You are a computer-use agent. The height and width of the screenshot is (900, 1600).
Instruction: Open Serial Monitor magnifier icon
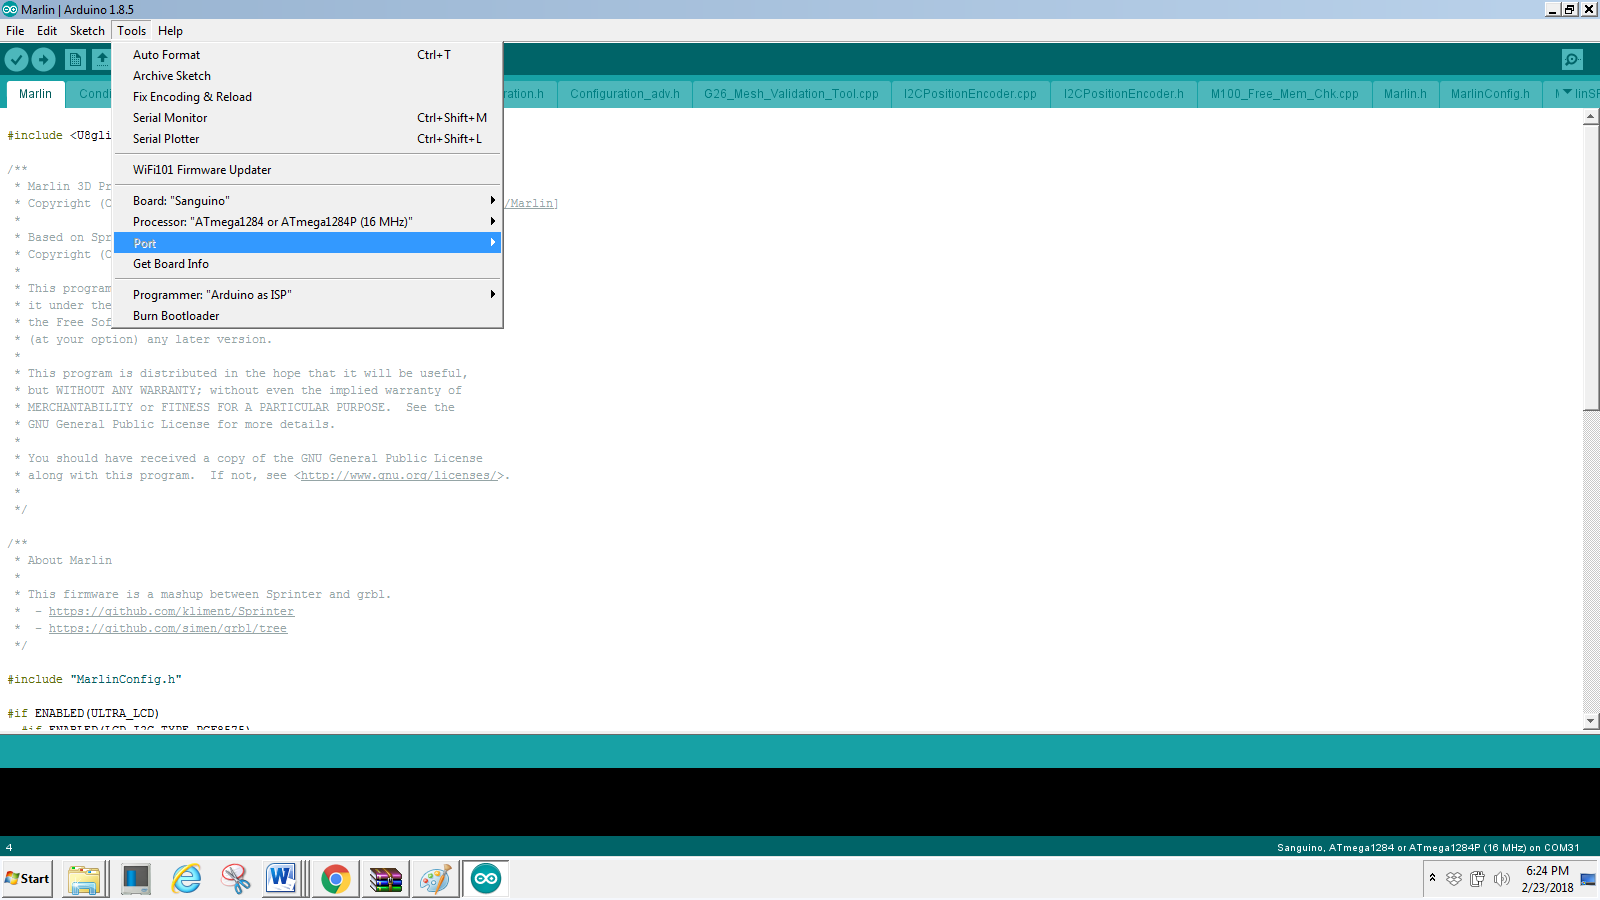[1572, 60]
